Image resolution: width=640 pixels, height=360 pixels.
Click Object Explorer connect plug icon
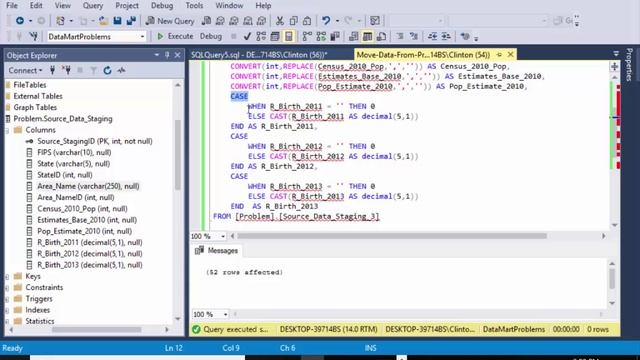52,70
